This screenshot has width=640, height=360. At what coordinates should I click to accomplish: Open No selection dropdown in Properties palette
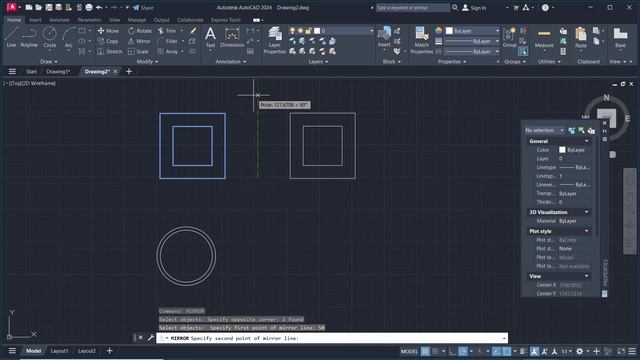coord(544,130)
